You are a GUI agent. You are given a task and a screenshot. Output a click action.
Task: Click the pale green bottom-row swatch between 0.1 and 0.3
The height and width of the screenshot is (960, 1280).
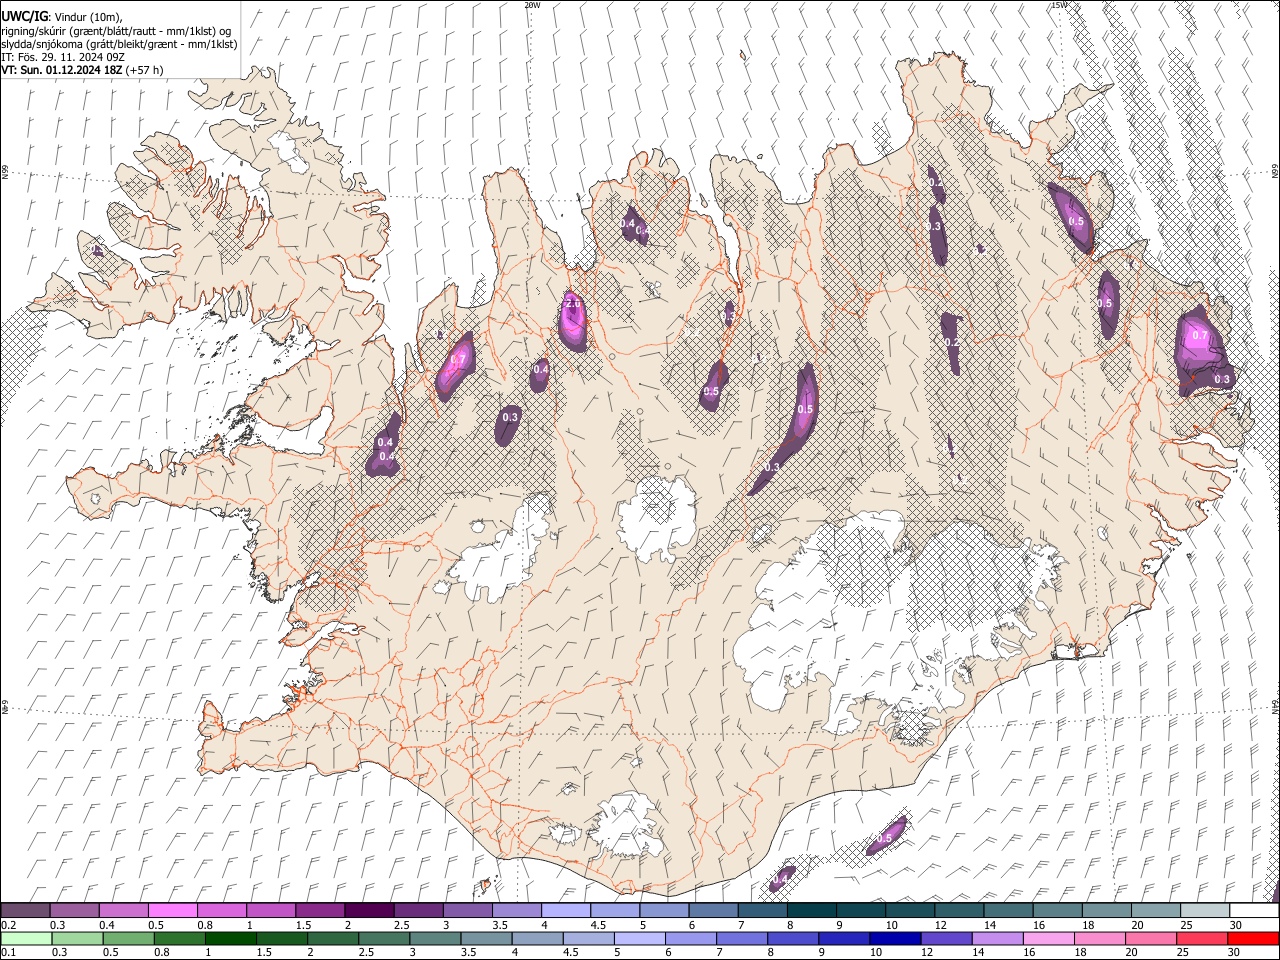click(26, 939)
